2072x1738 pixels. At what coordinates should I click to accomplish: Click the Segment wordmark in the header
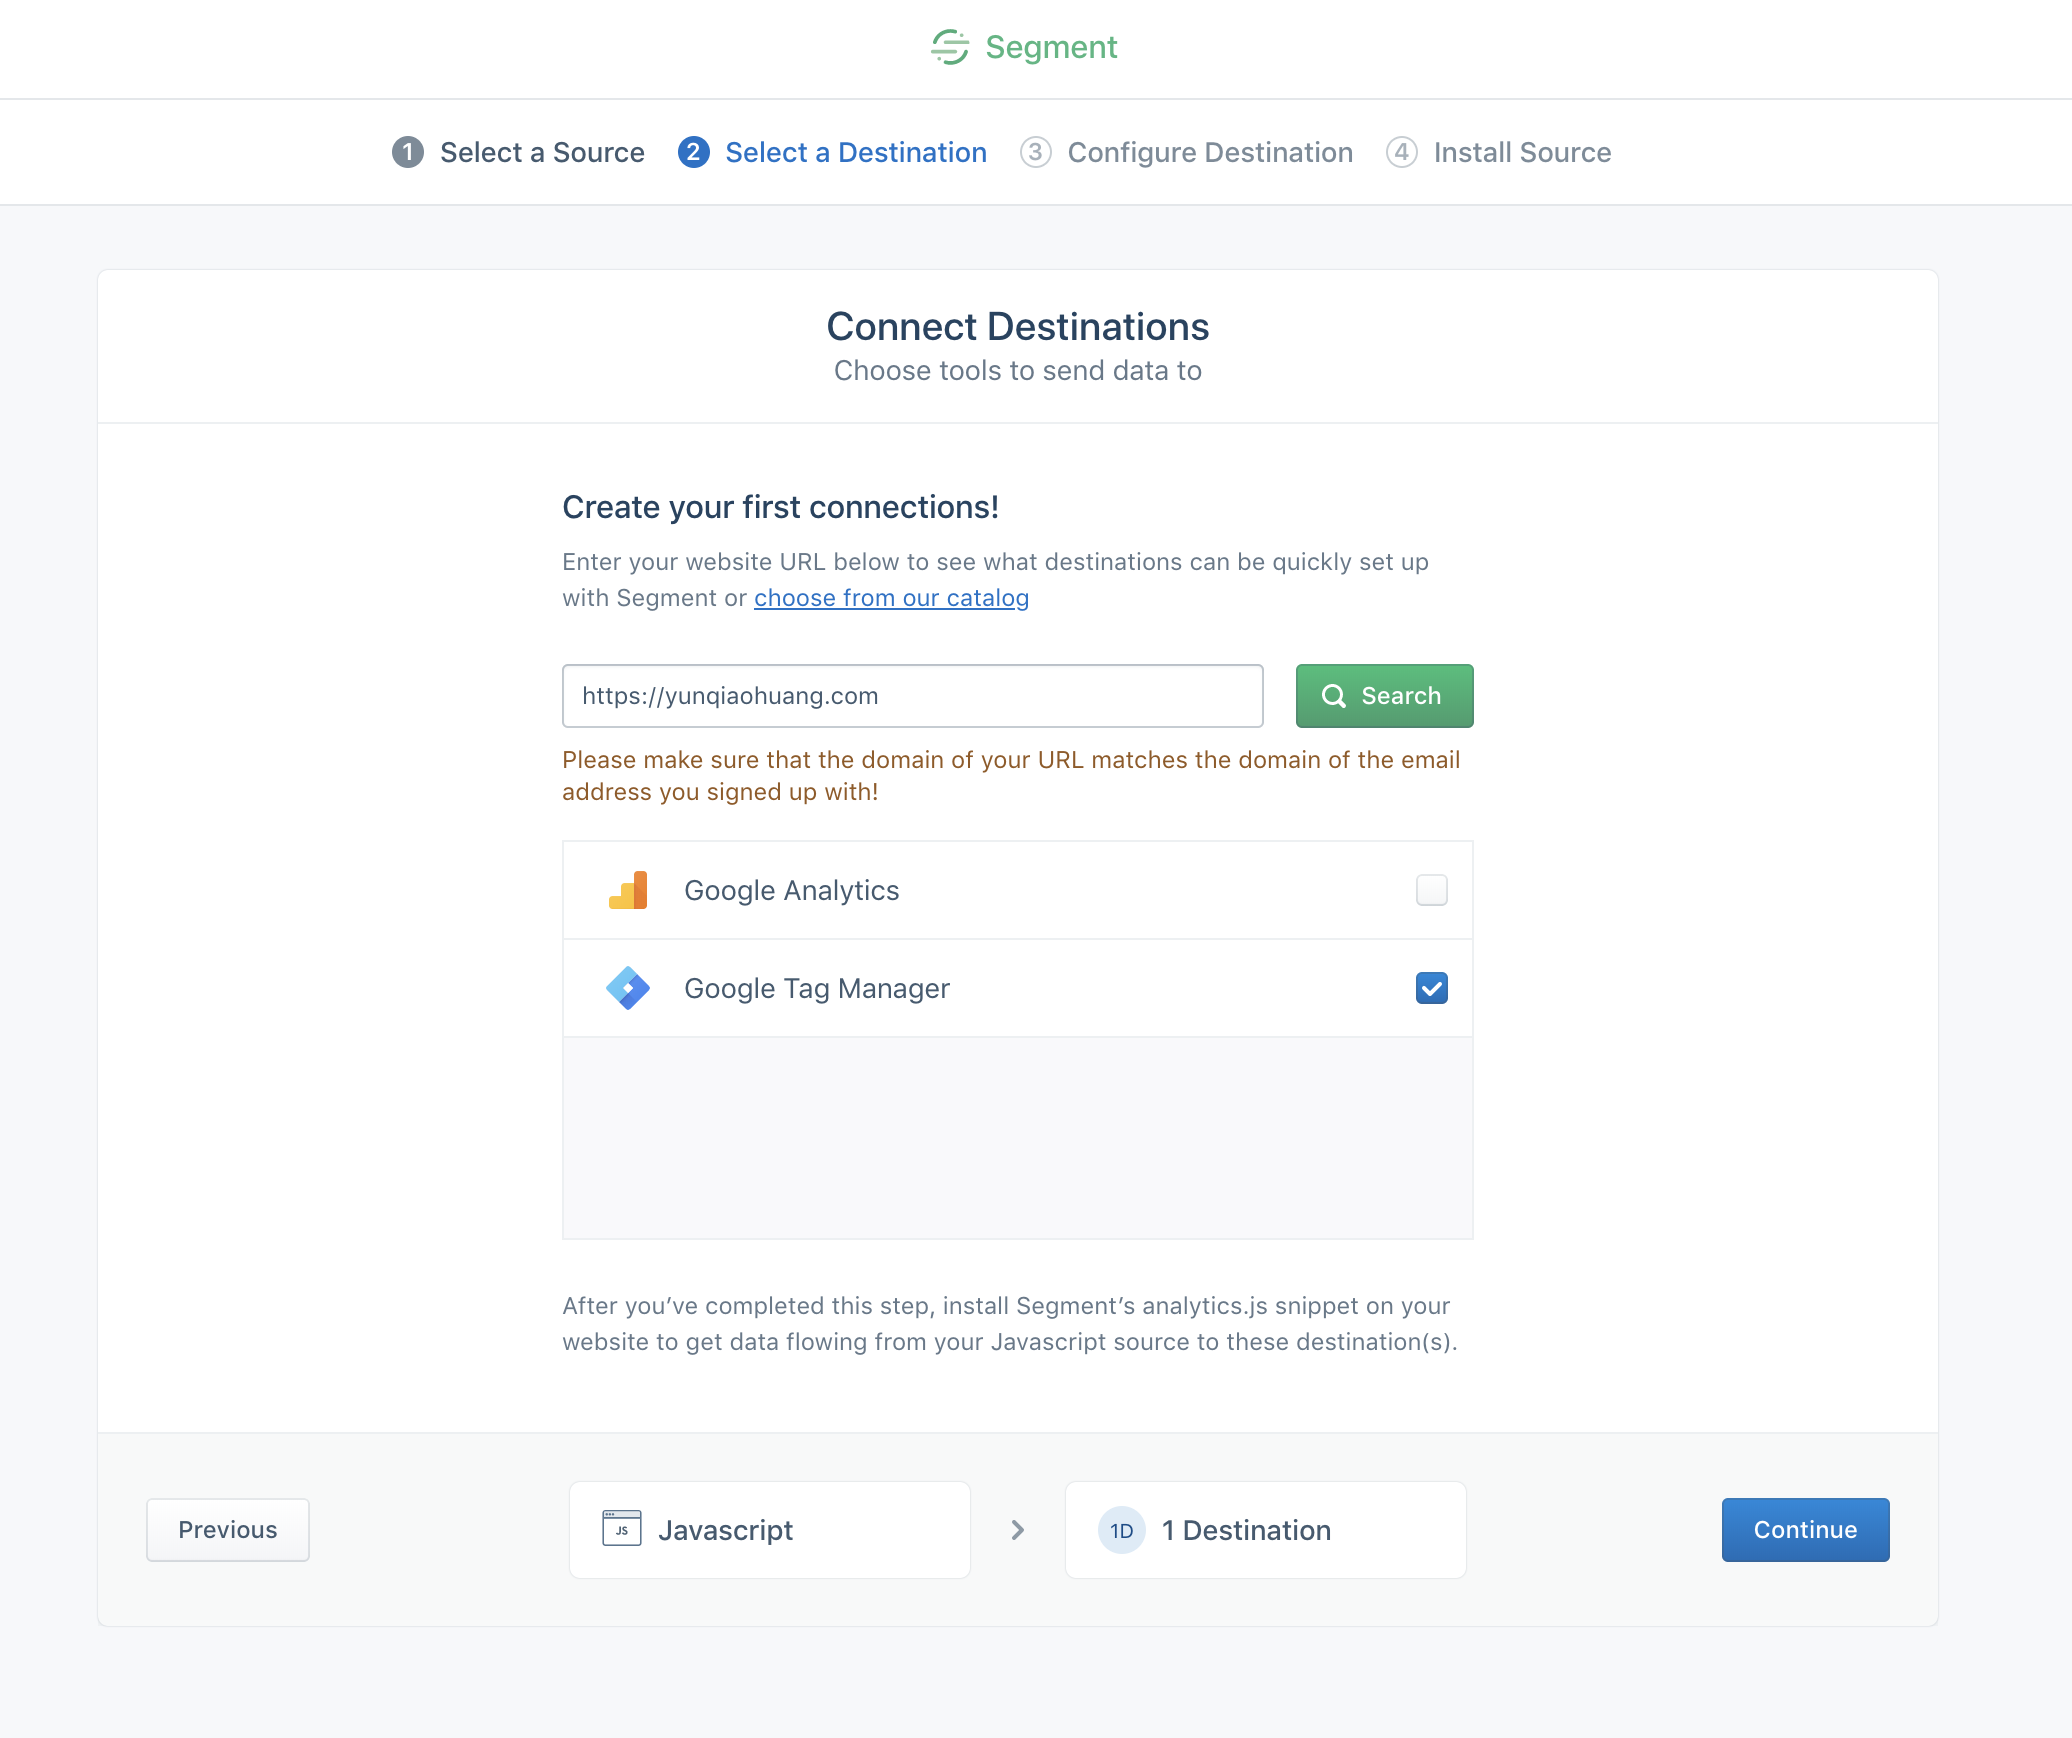click(x=1051, y=47)
